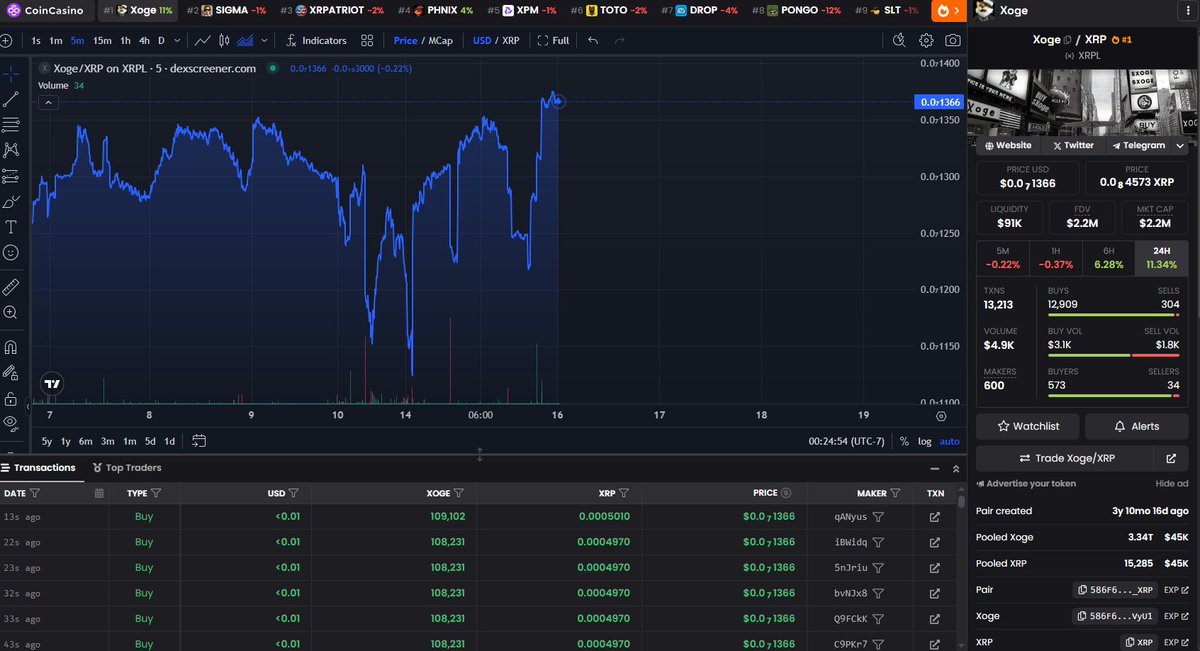Open the Trade Xoge/XRP button
Screen dimensions: 1200x651
pyautogui.click(x=1064, y=458)
